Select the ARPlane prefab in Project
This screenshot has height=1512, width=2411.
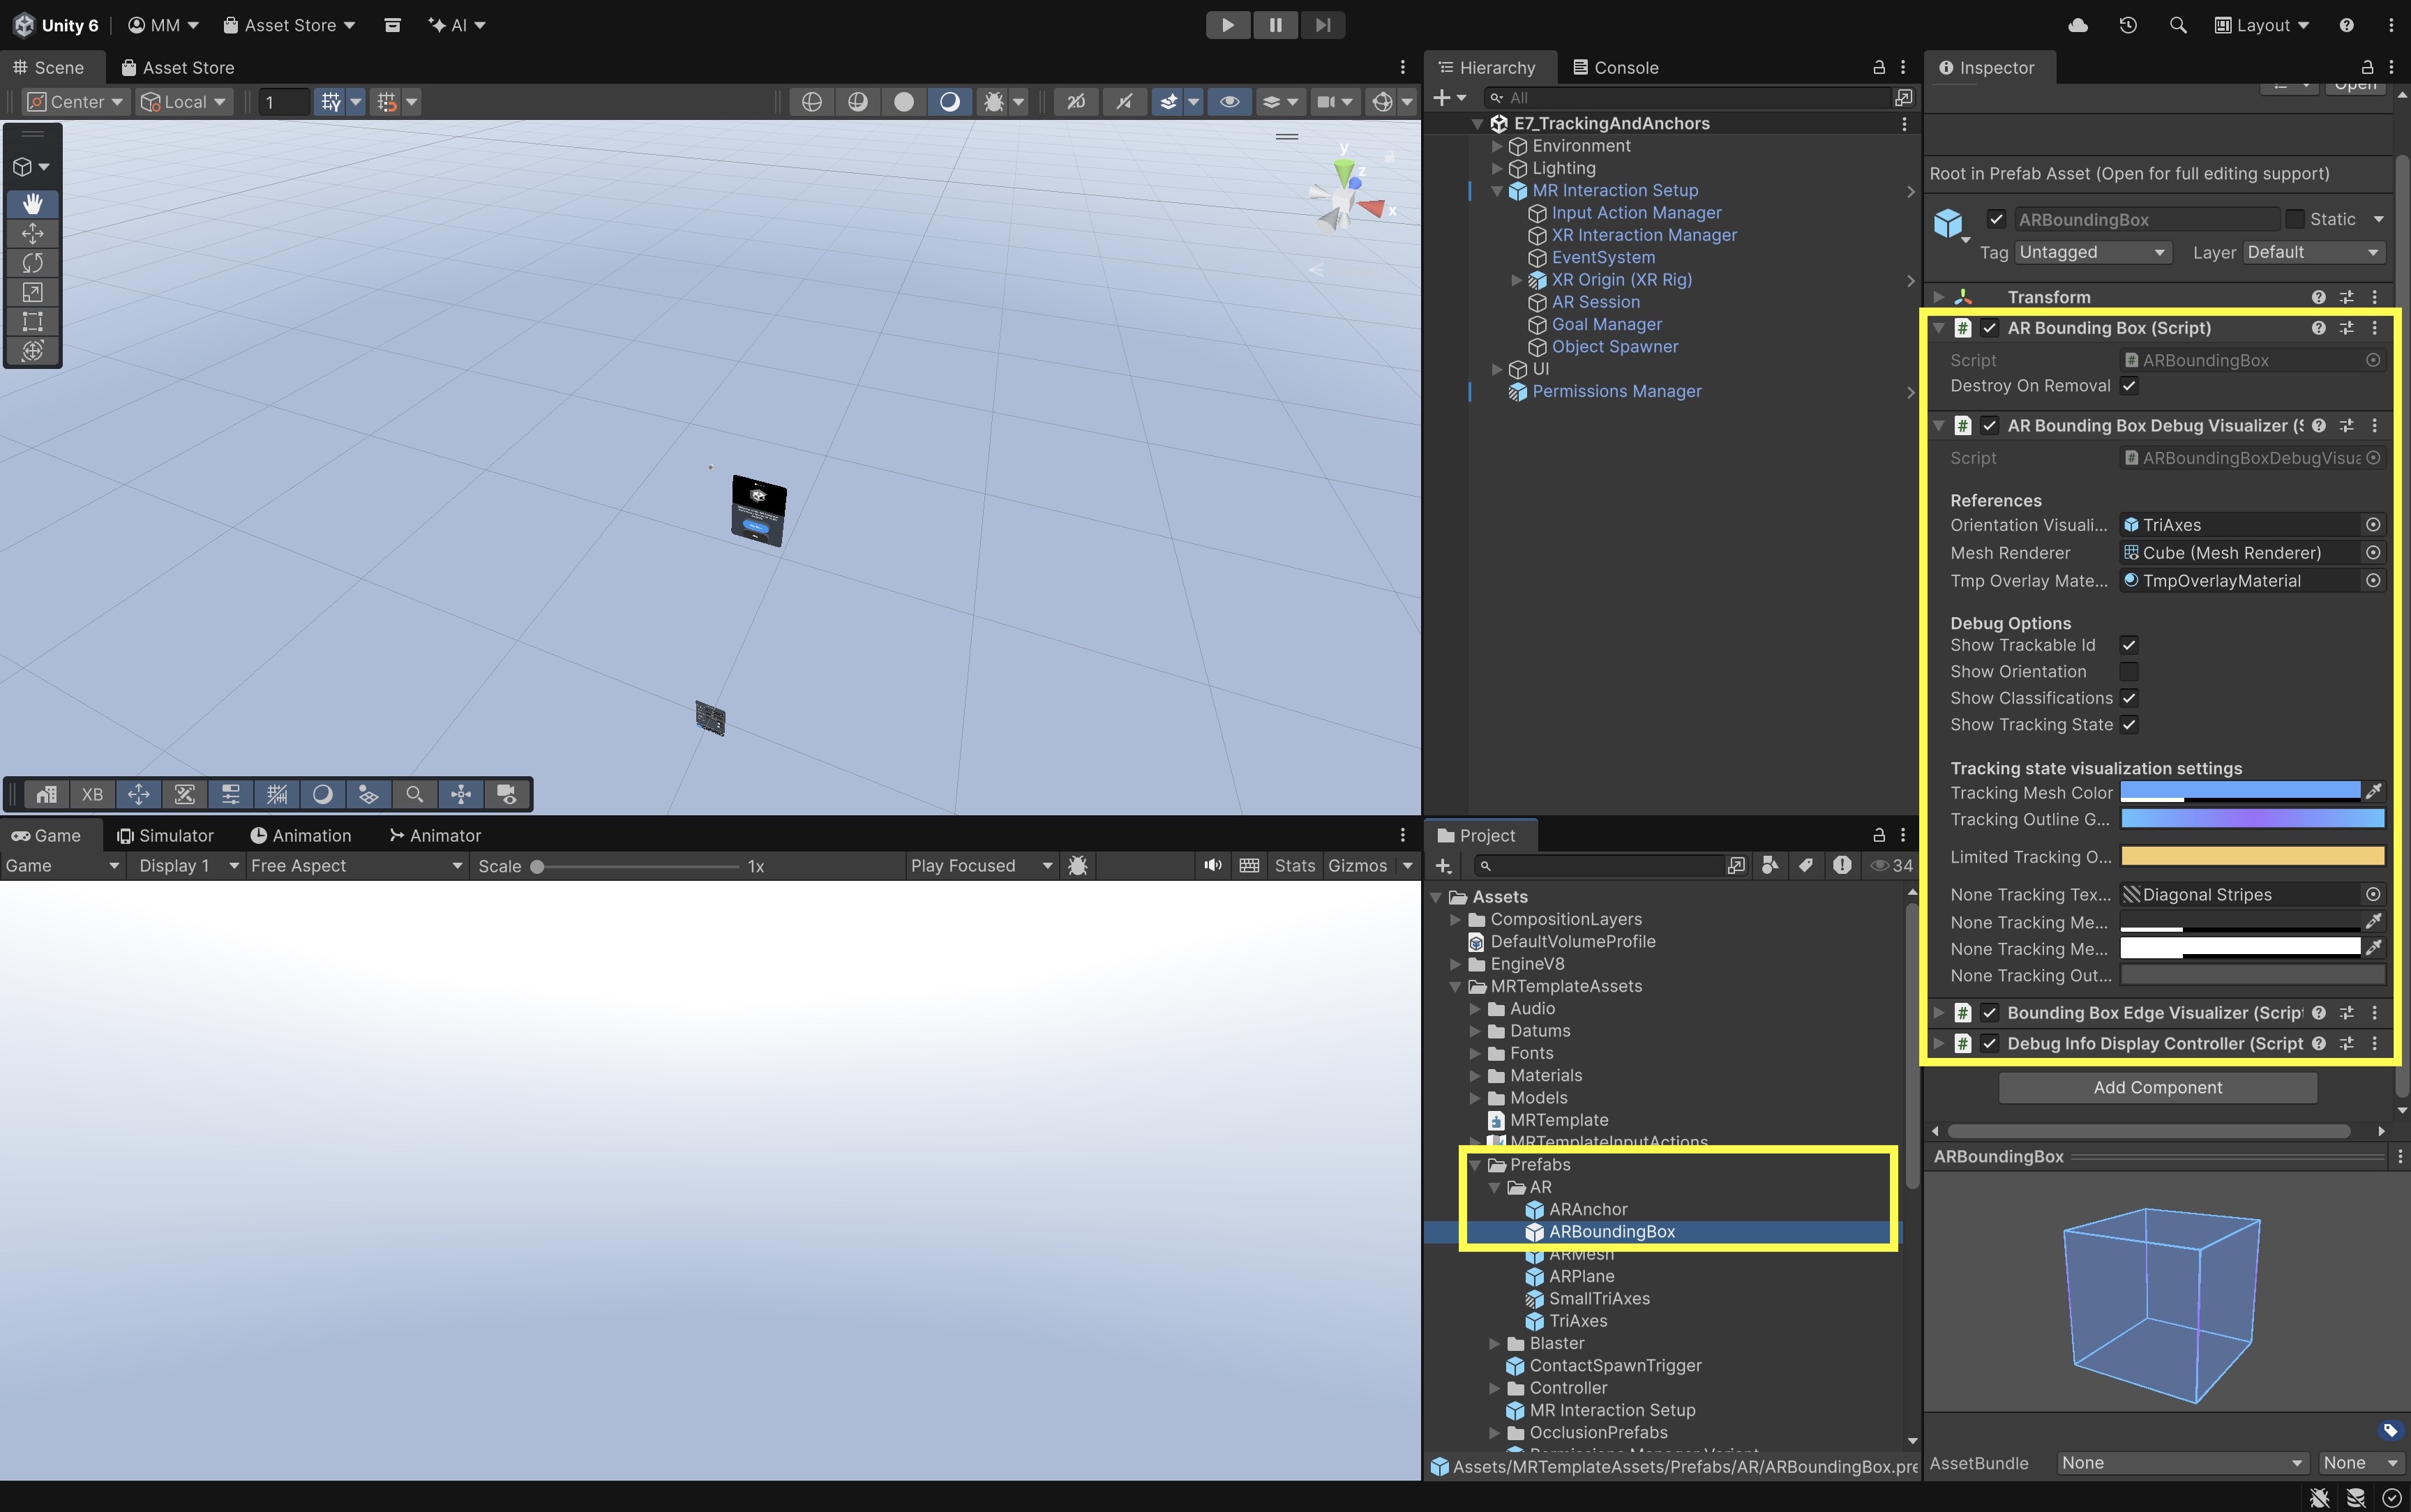(1581, 1276)
